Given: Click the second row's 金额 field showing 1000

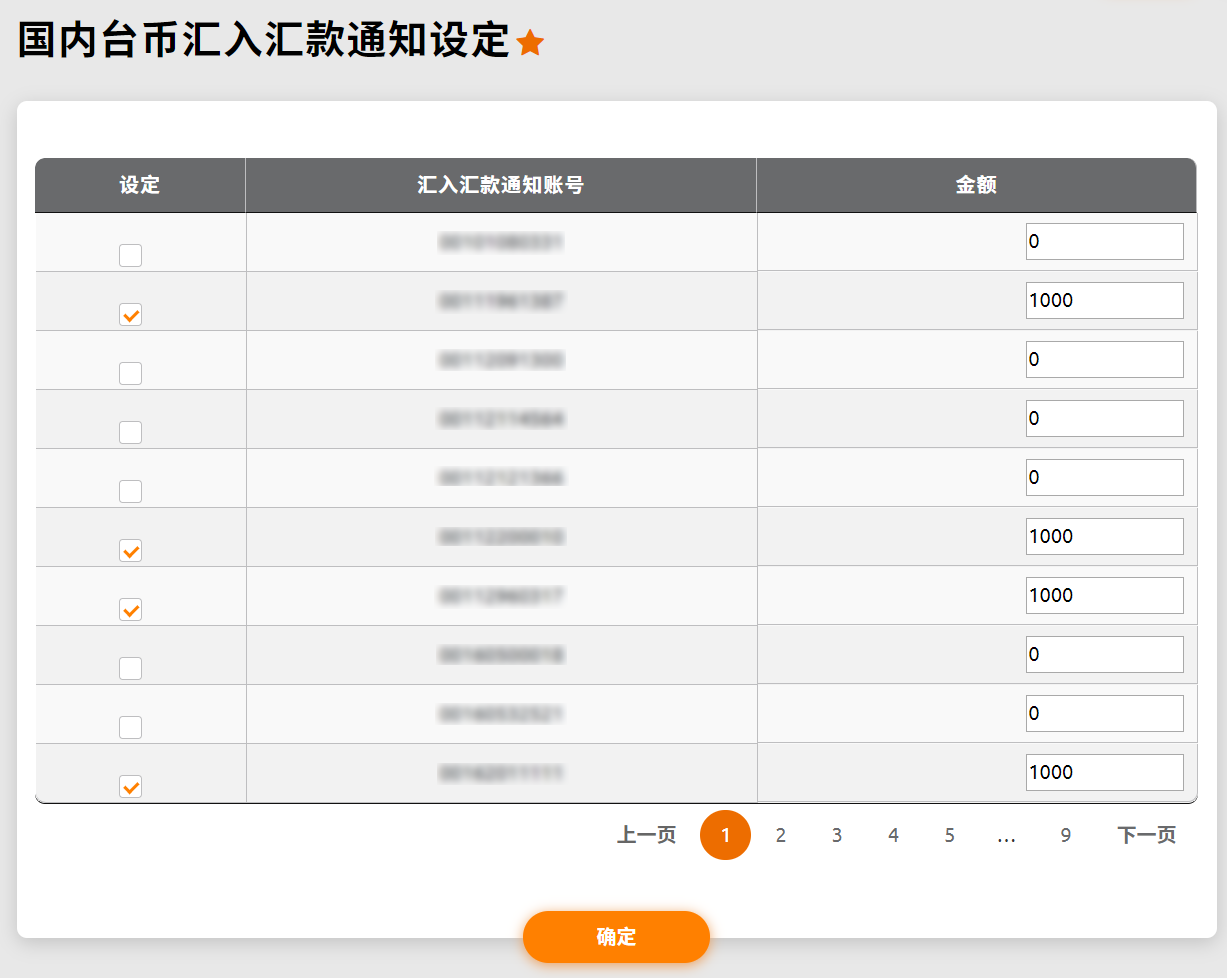Looking at the screenshot, I should point(1104,300).
